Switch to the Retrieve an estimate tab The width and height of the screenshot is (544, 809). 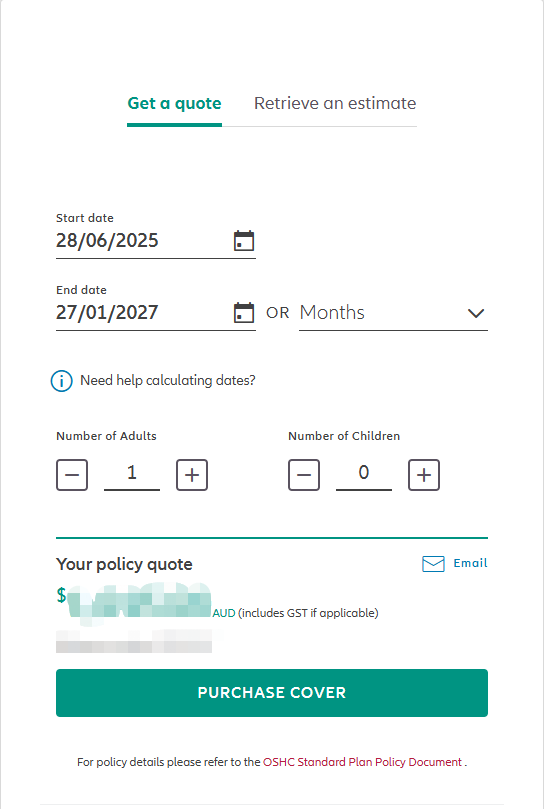pos(335,104)
